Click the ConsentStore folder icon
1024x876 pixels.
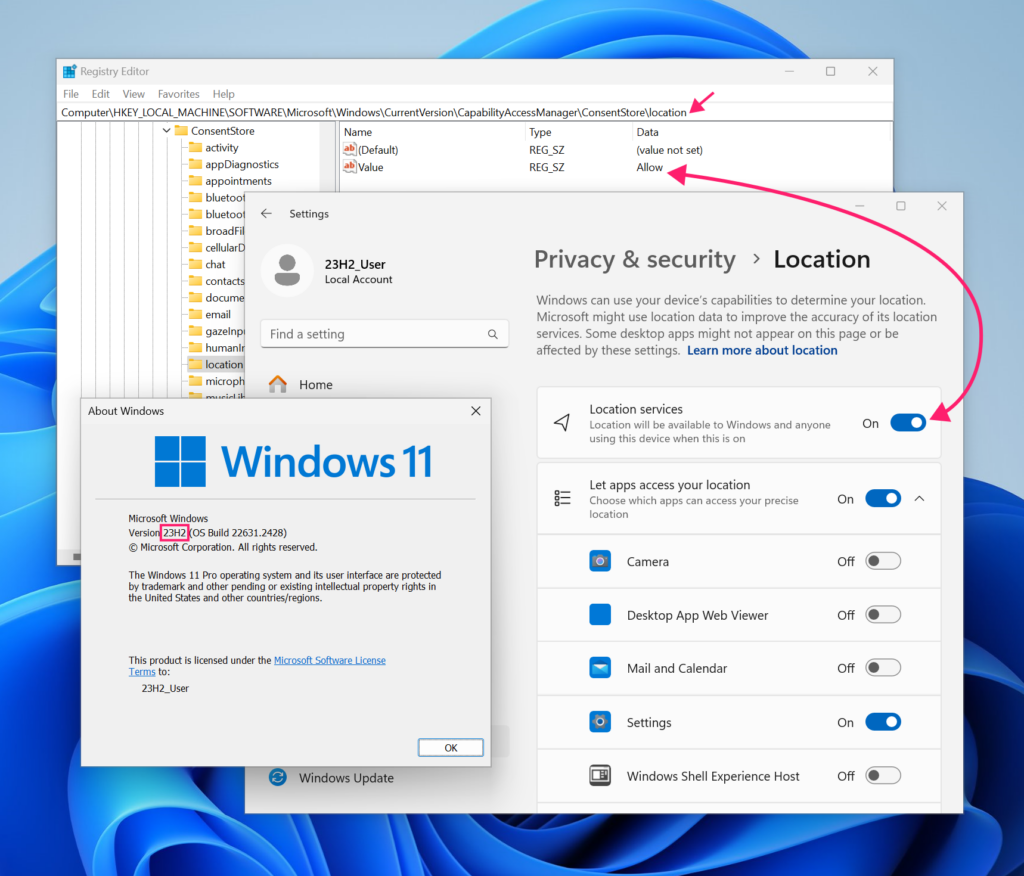(x=182, y=131)
